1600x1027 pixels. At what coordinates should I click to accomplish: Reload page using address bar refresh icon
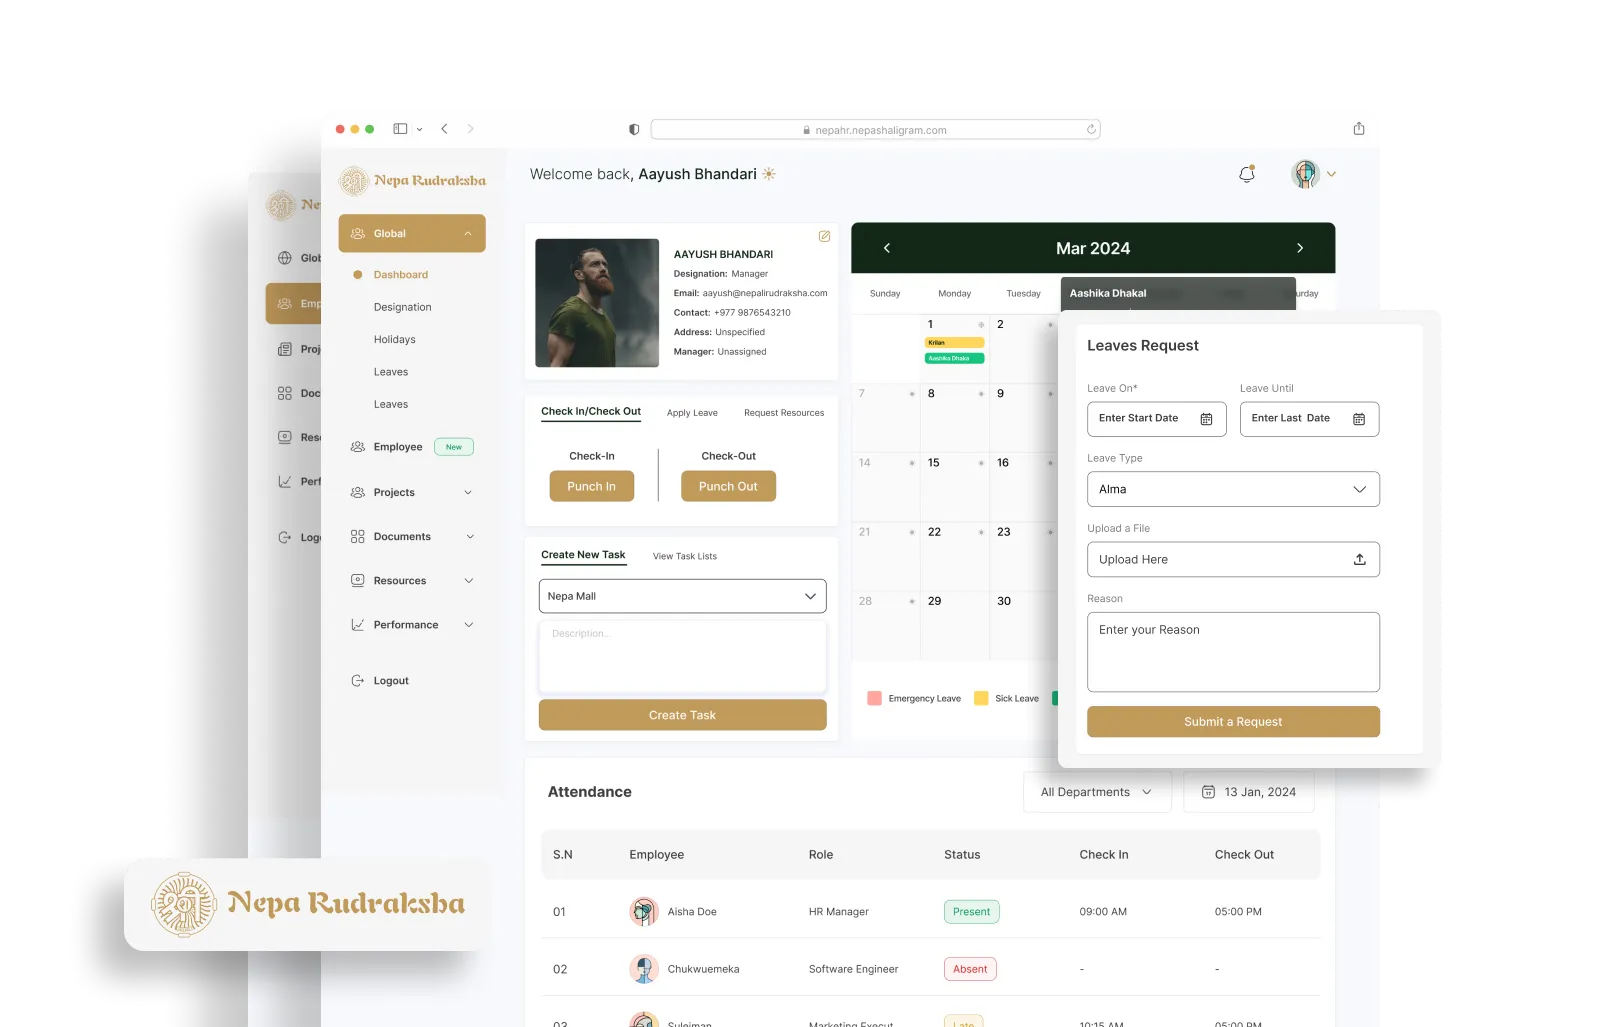[x=1091, y=130]
